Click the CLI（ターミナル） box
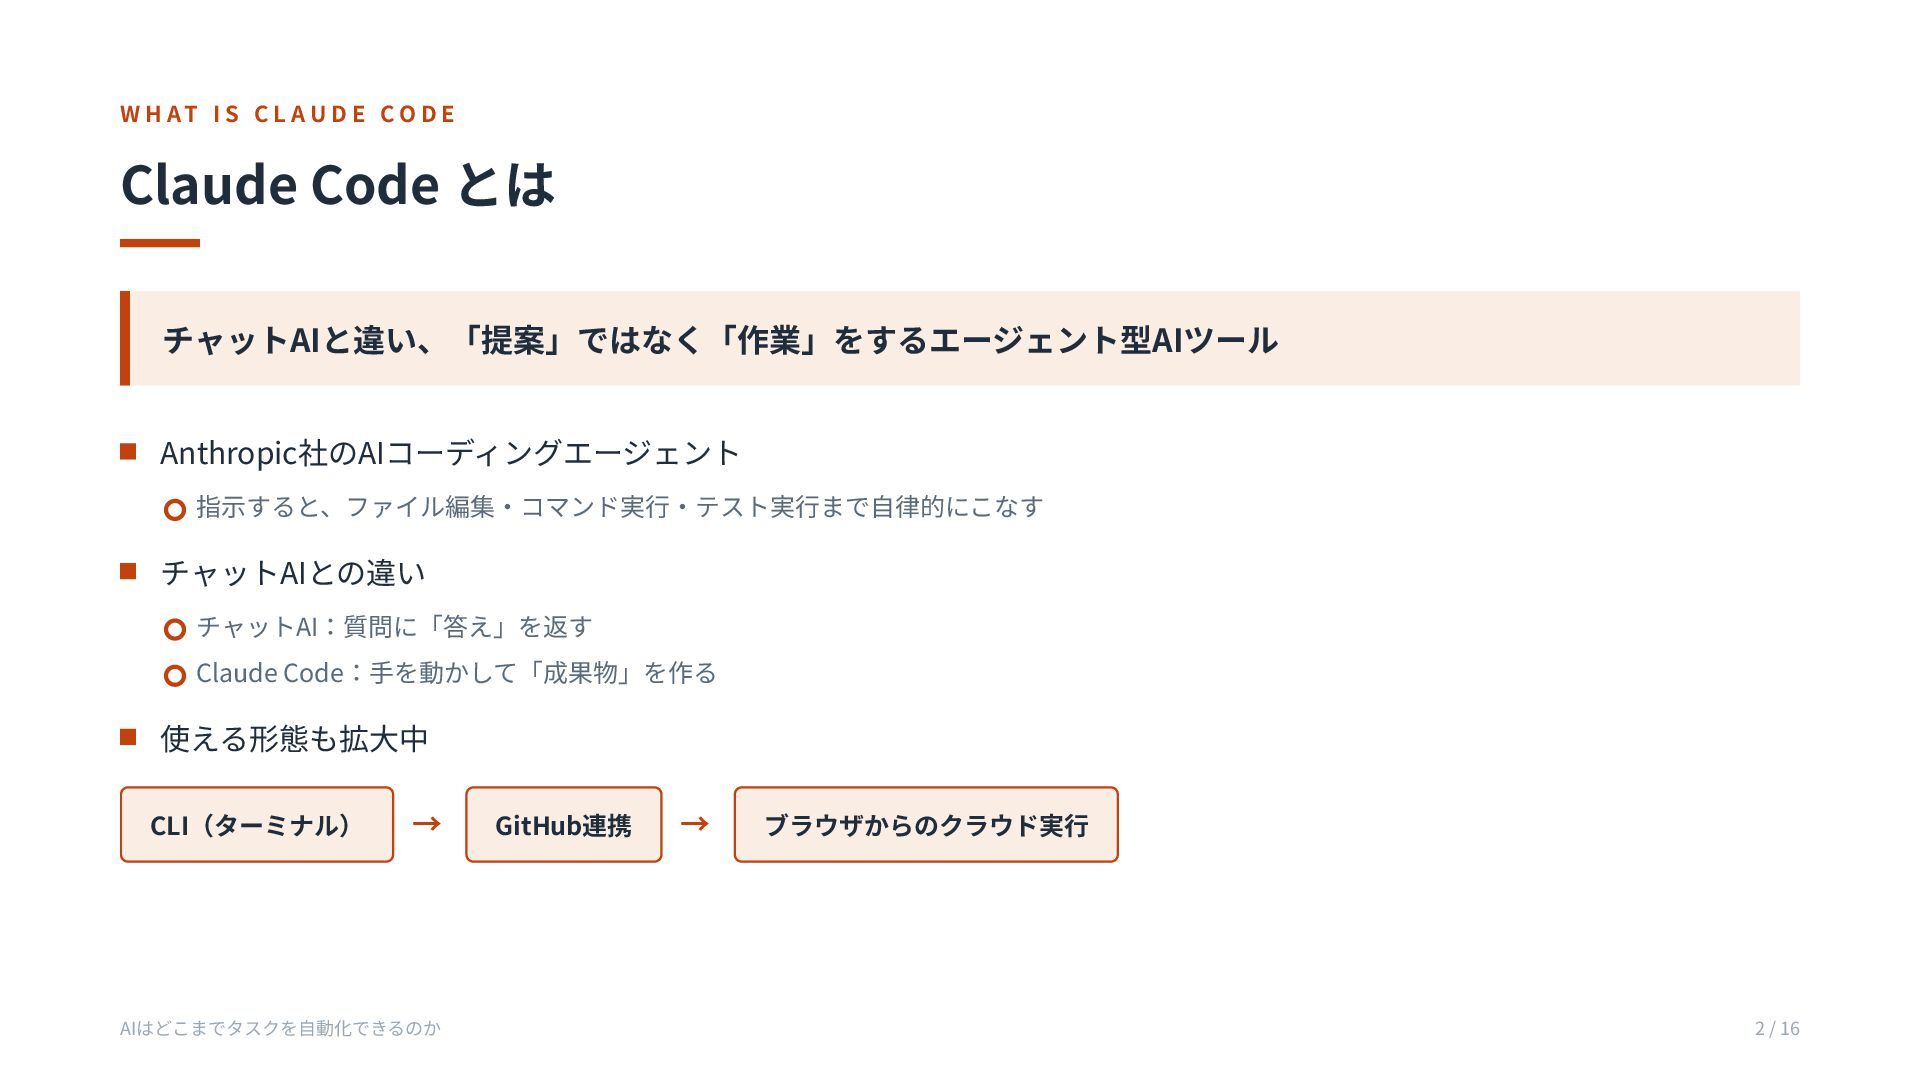1920x1080 pixels. pyautogui.click(x=257, y=824)
